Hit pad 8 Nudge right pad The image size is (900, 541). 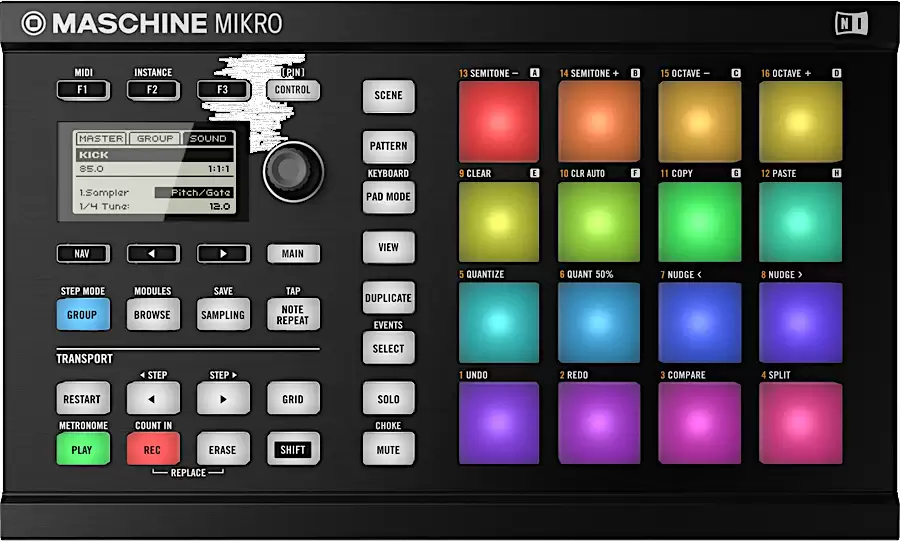click(801, 322)
